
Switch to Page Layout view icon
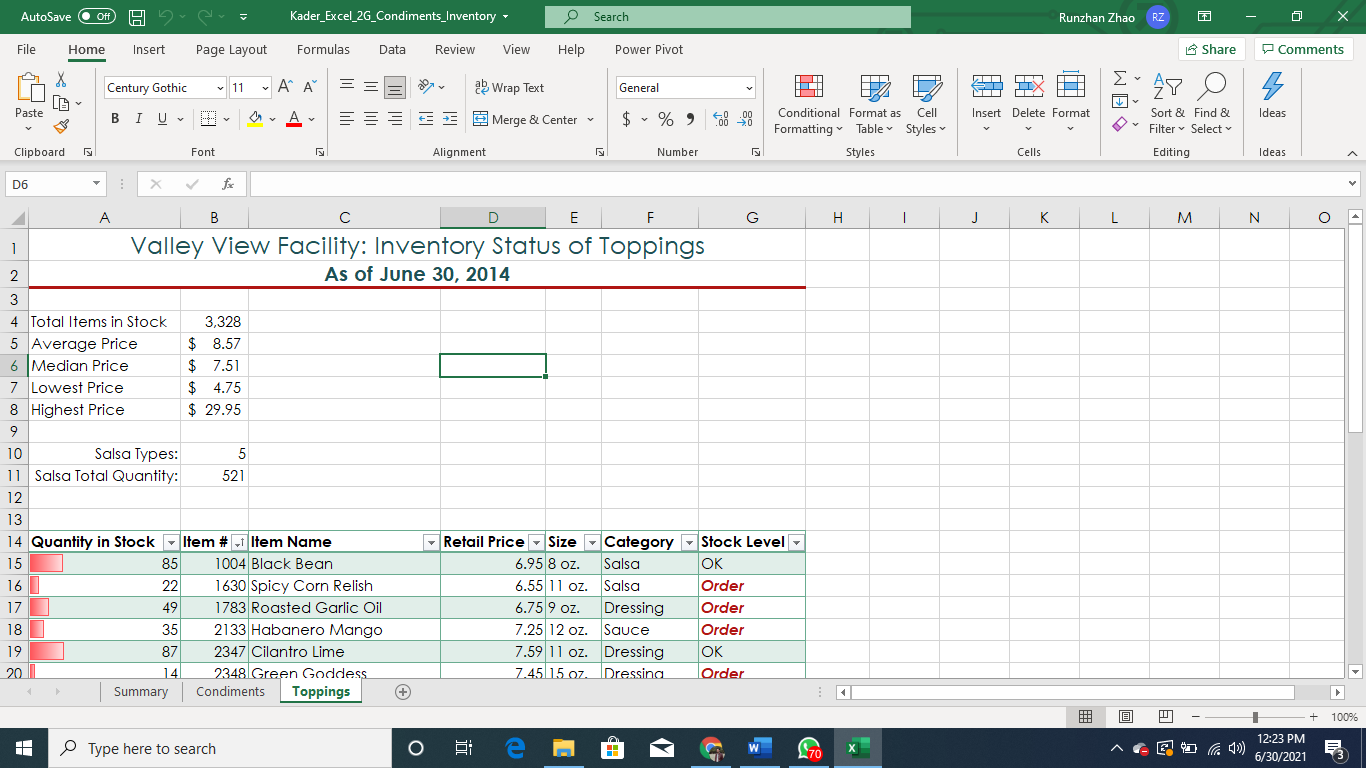tap(1125, 717)
